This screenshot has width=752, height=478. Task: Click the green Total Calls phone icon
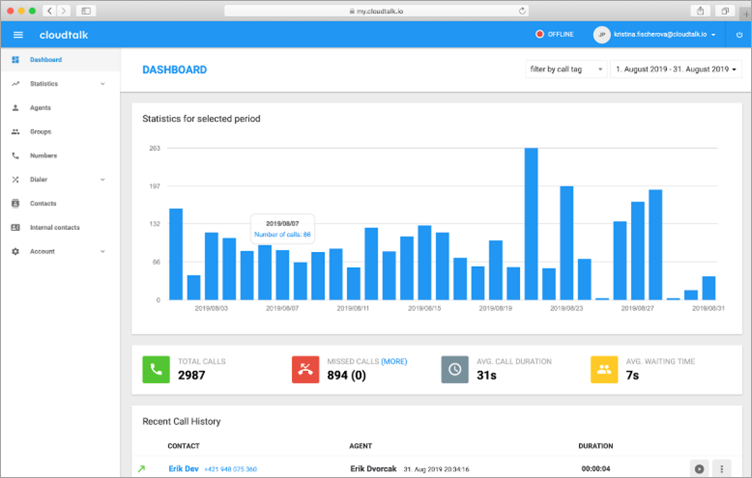pos(156,369)
